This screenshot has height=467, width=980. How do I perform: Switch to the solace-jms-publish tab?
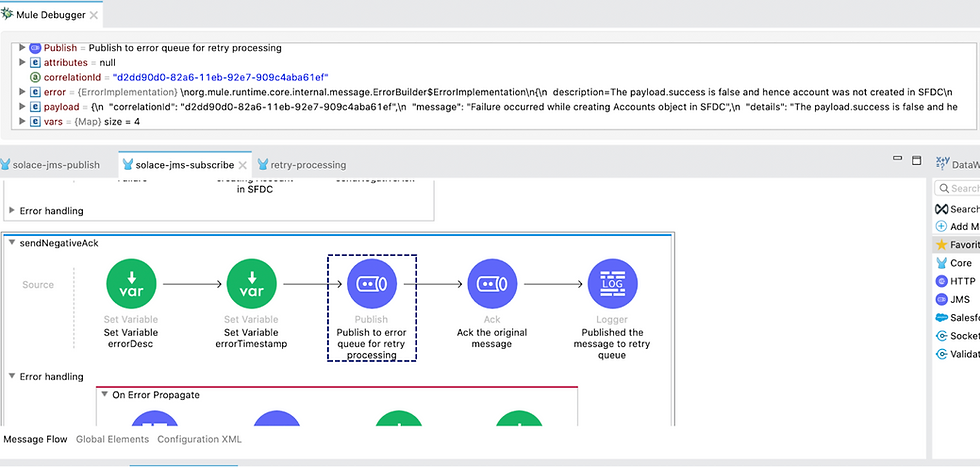coord(51,165)
